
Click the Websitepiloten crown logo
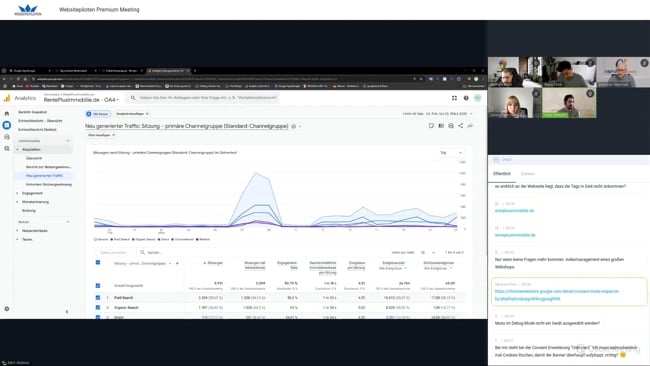(28, 10)
